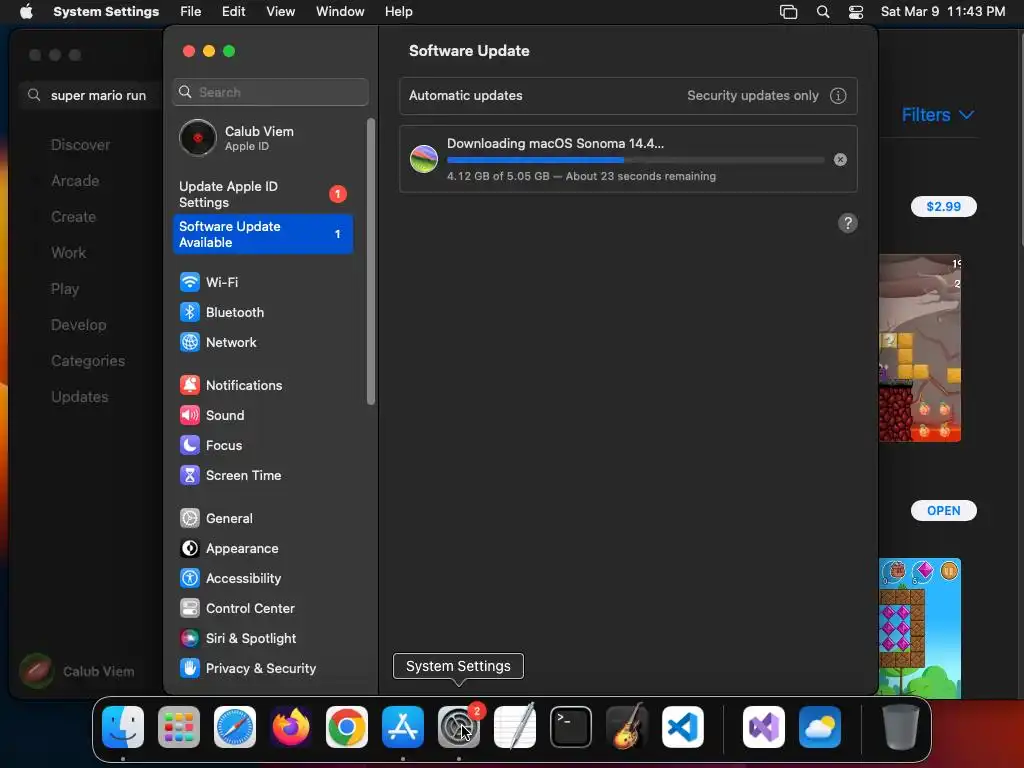Select Discover in App Store sidebar

point(80,145)
